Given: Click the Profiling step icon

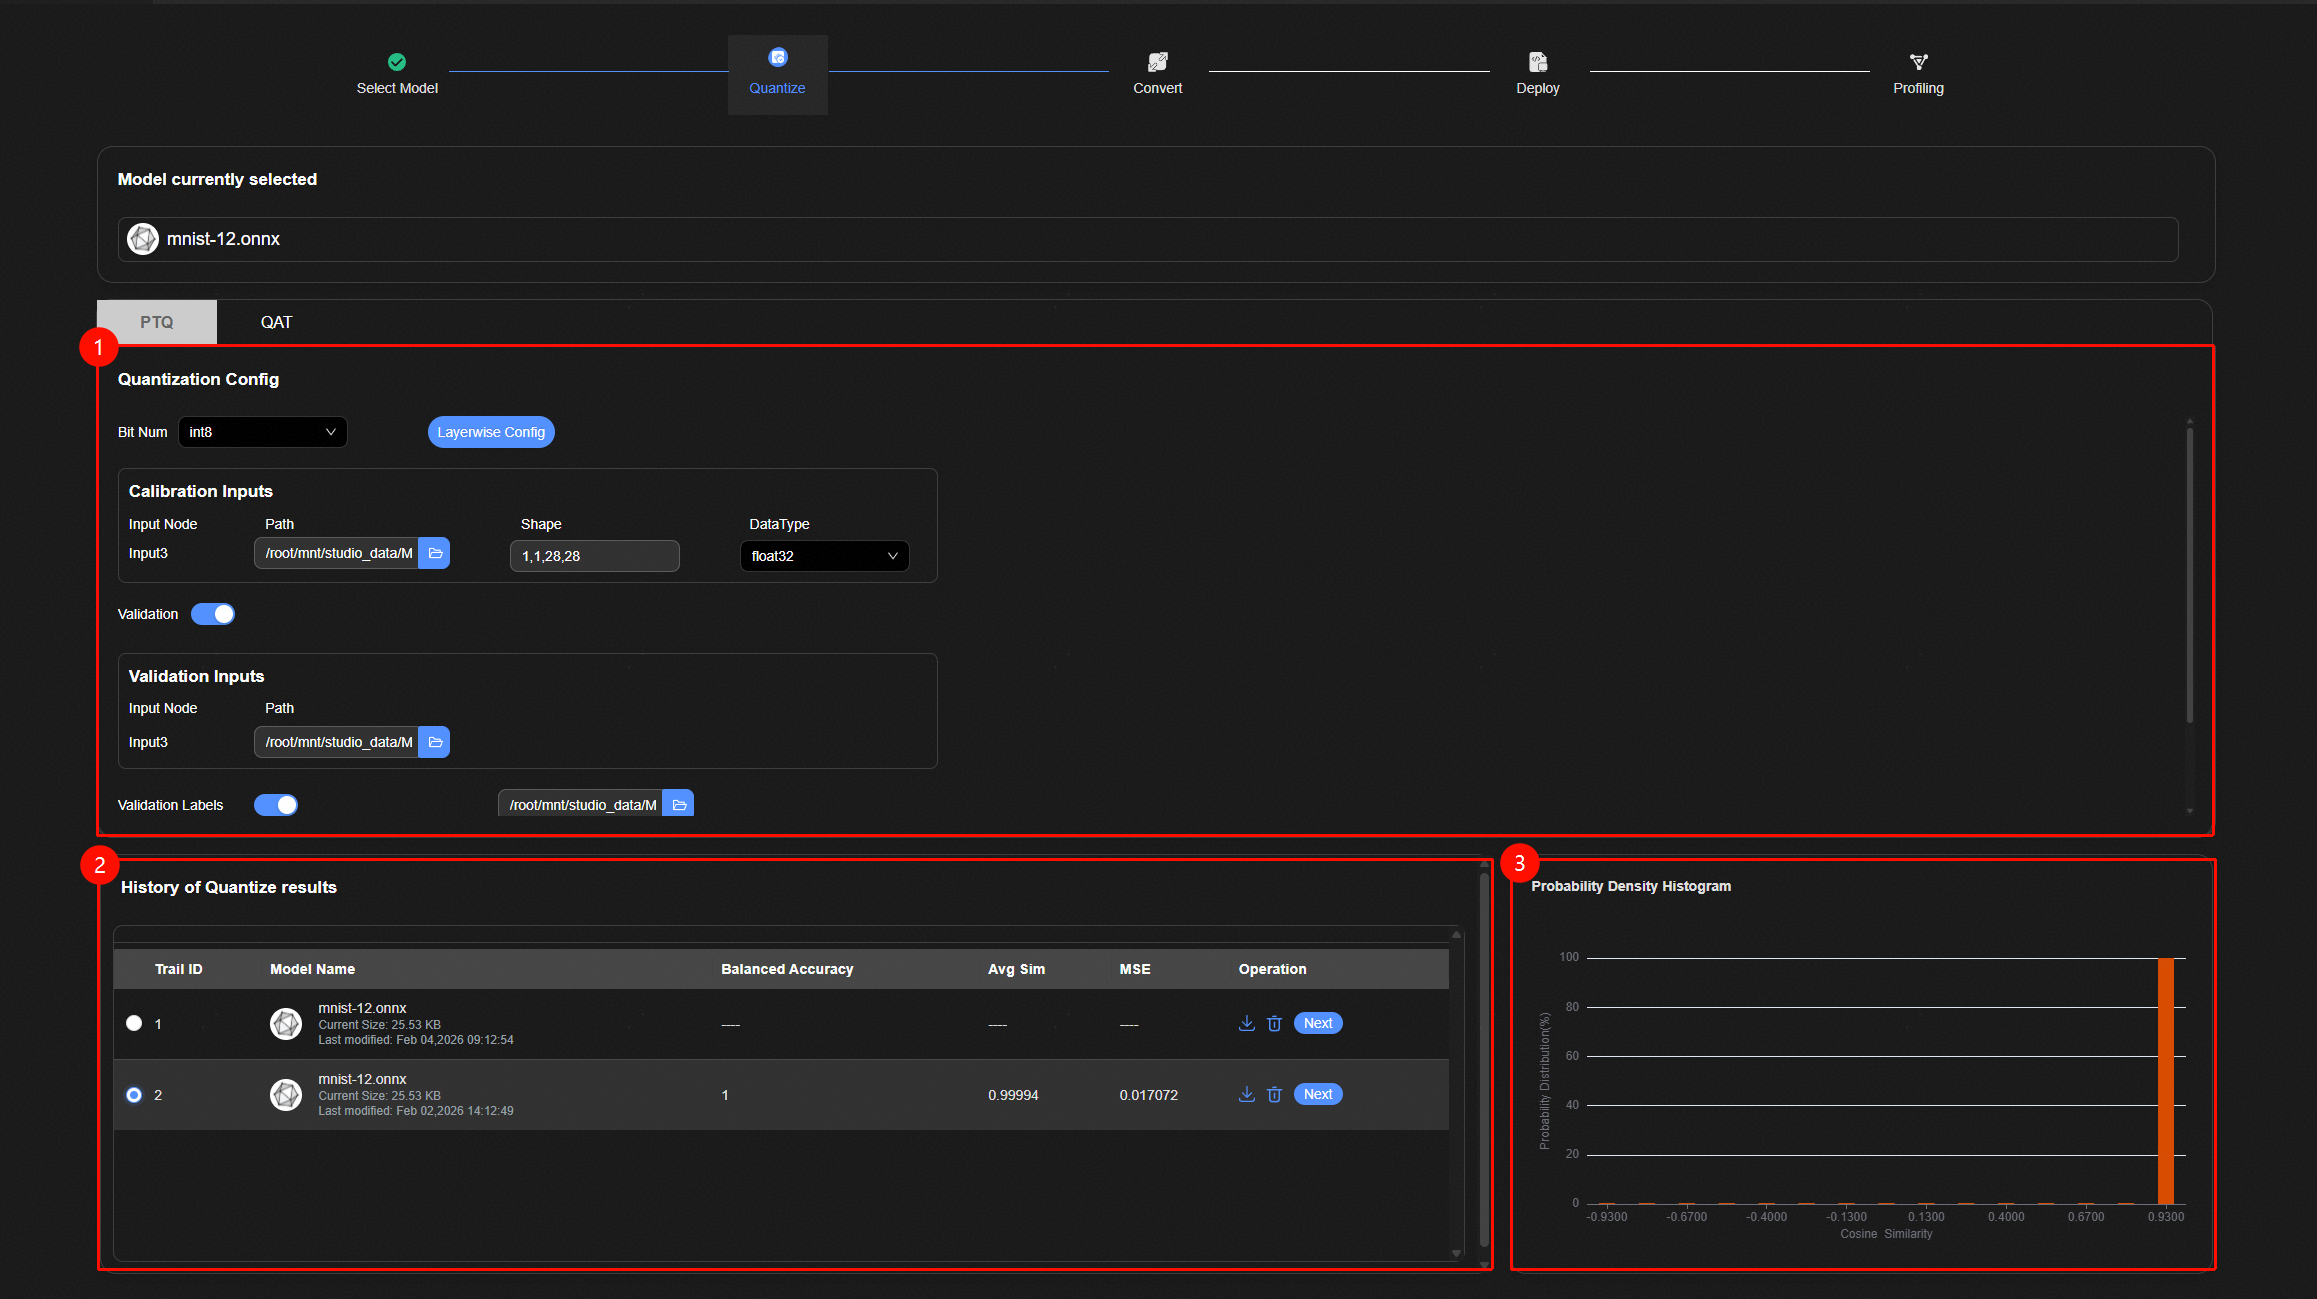Looking at the screenshot, I should pos(1918,62).
